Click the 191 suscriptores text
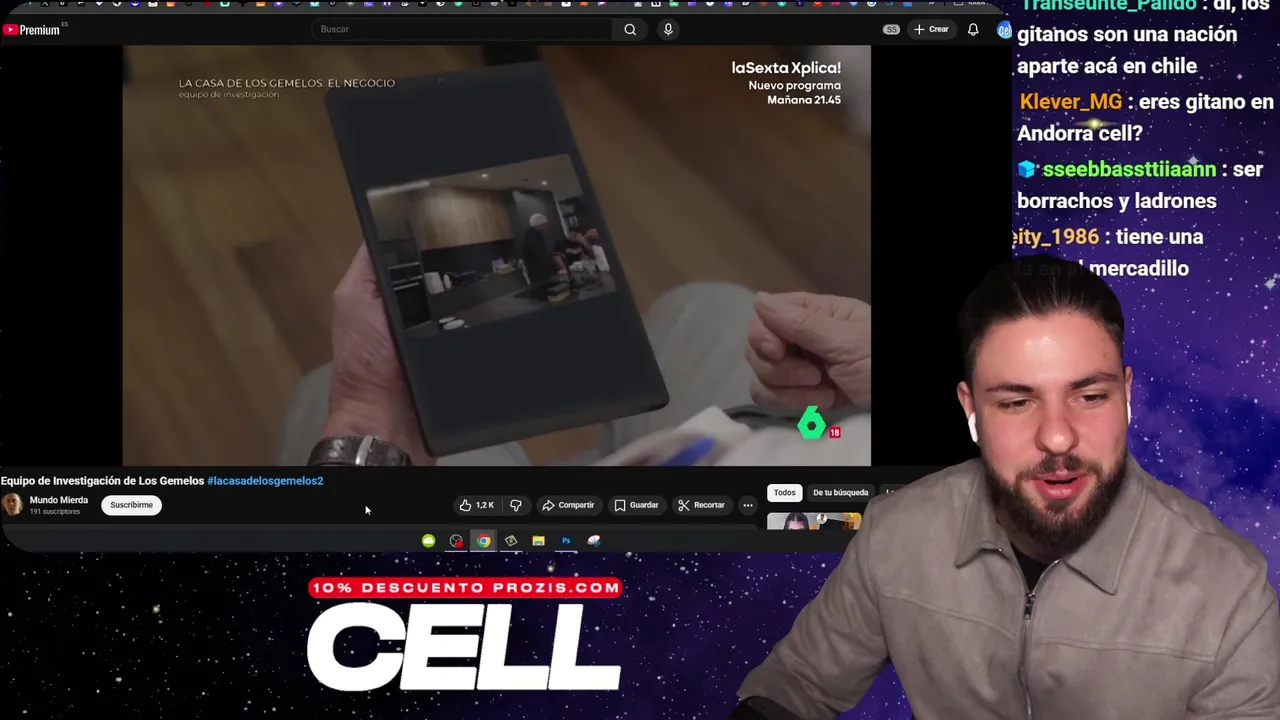 tap(55, 511)
